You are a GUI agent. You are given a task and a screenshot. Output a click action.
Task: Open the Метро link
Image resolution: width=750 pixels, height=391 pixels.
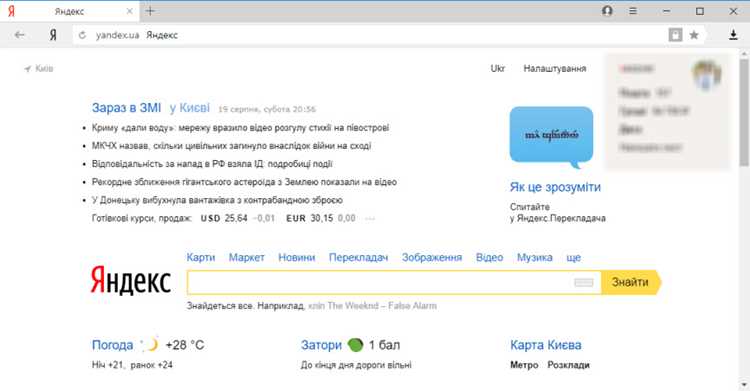click(x=524, y=365)
